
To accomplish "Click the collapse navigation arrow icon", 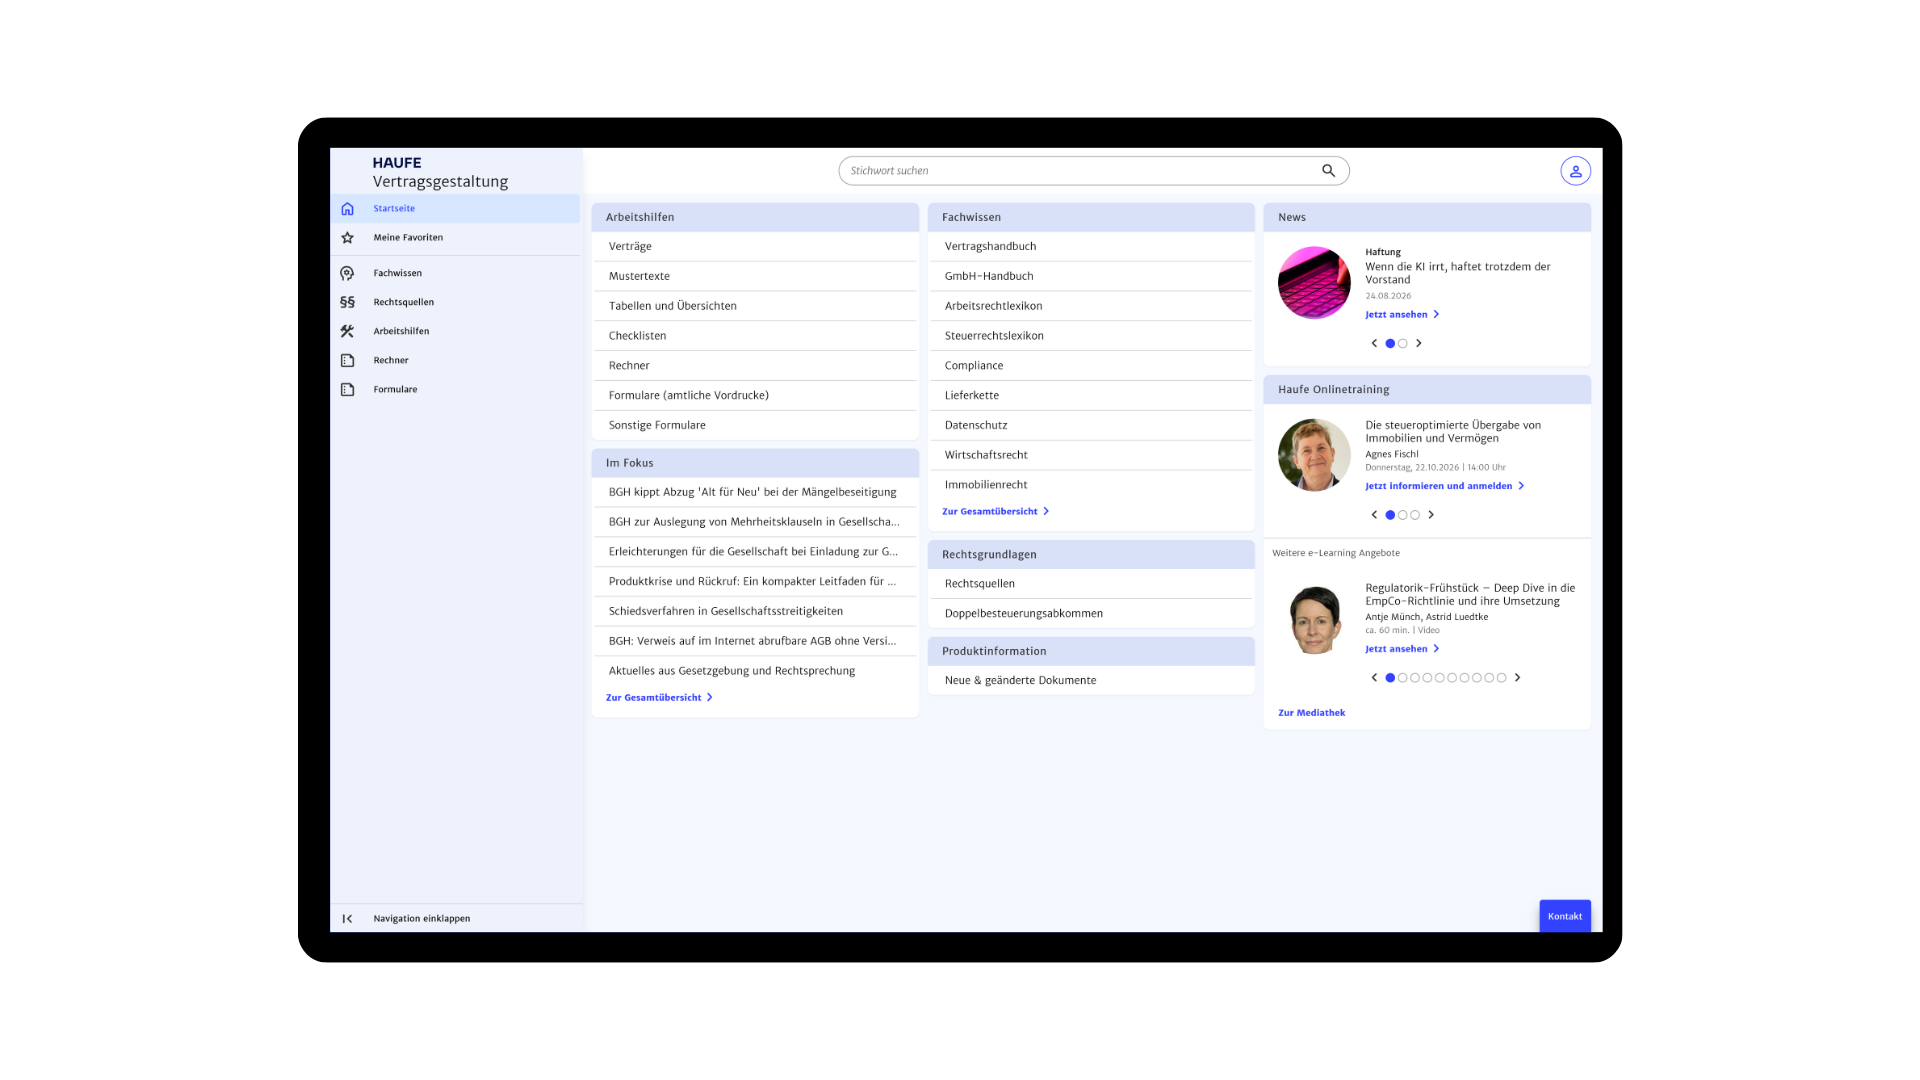I will point(347,918).
